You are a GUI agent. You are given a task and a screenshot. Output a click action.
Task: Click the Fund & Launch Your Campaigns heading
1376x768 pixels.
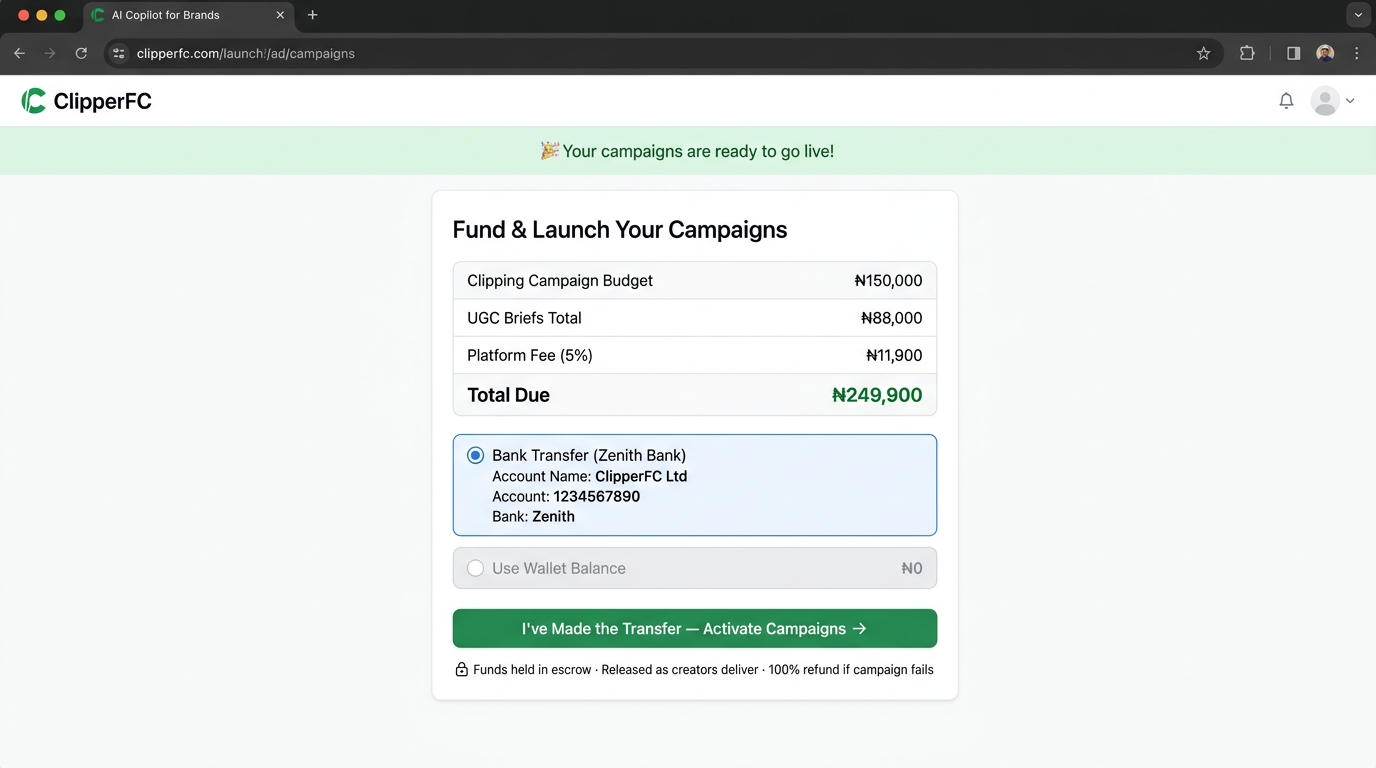620,230
